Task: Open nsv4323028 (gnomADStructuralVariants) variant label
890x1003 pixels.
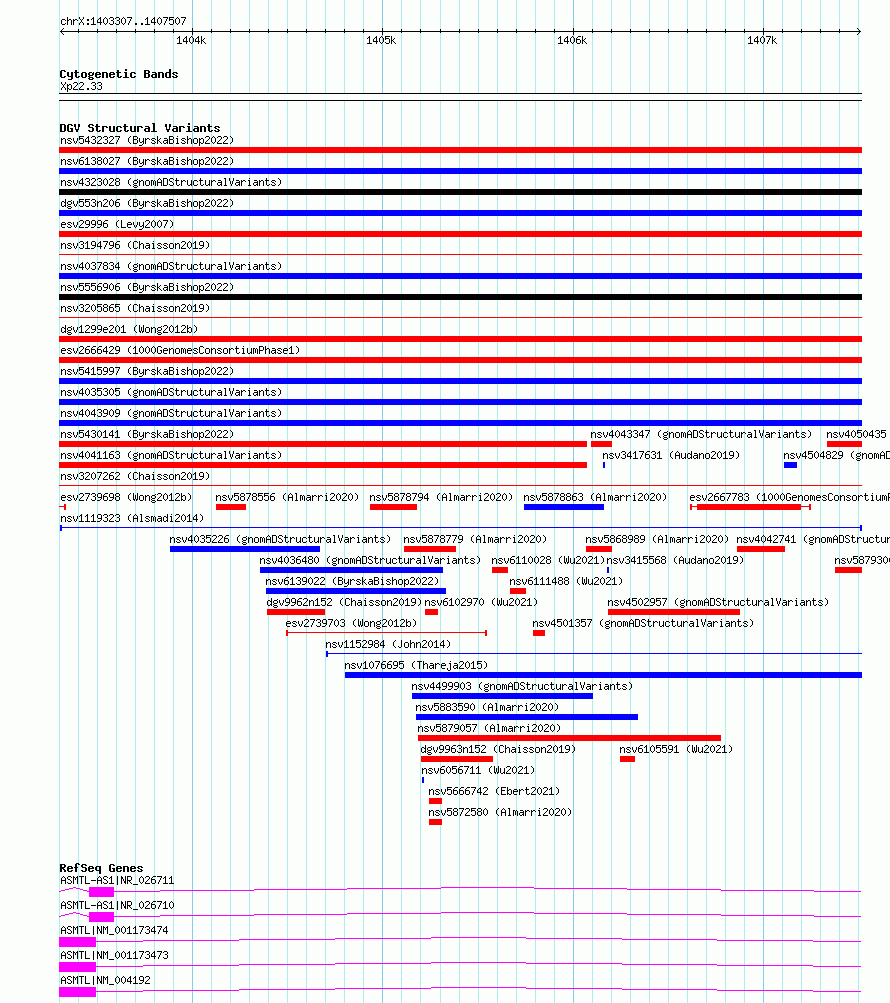Action: coord(171,182)
